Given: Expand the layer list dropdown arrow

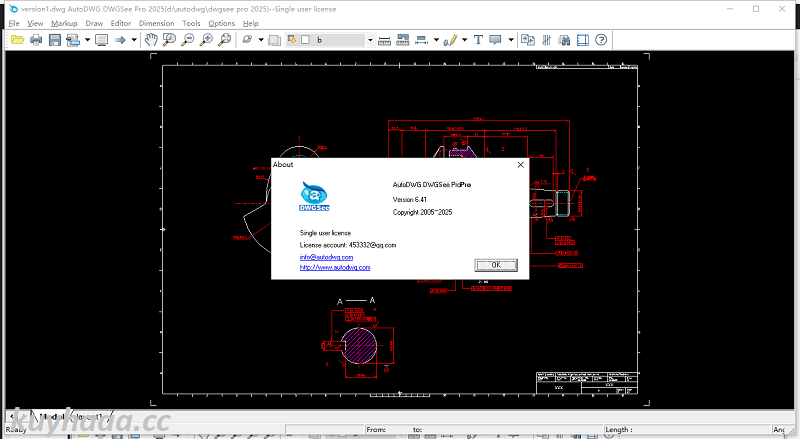Looking at the screenshot, I should [370, 40].
